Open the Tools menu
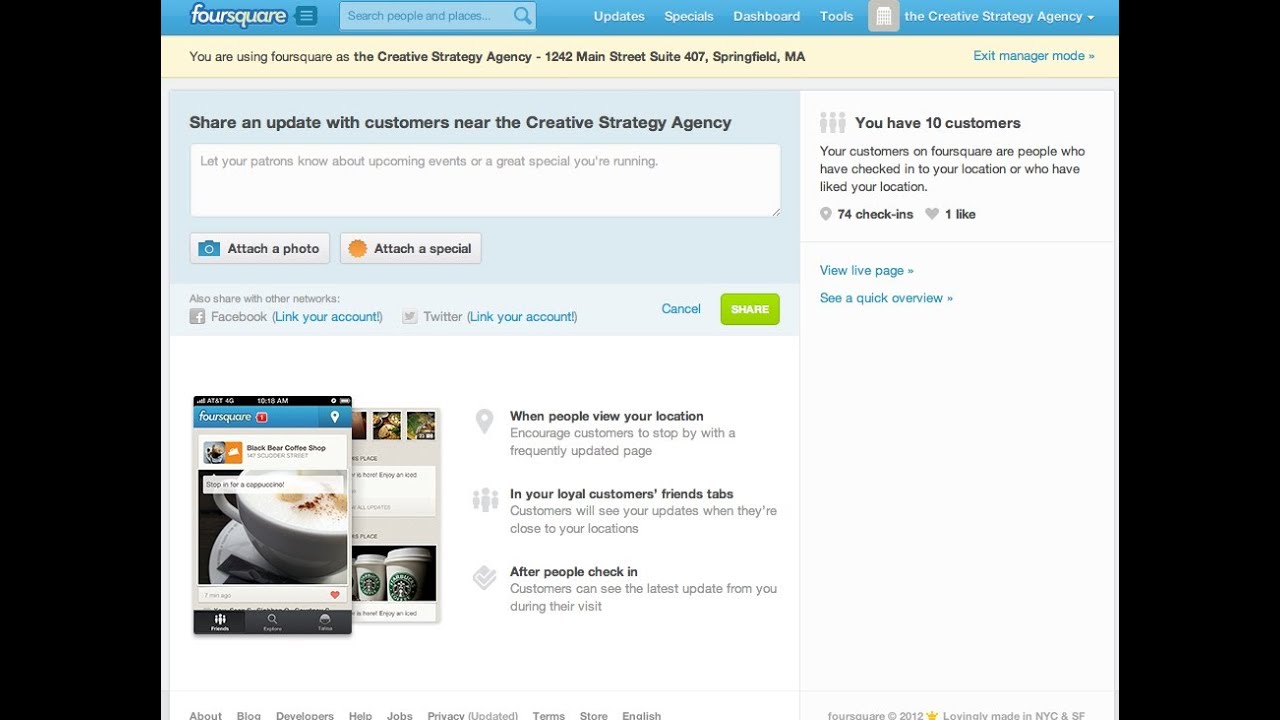 pos(837,16)
